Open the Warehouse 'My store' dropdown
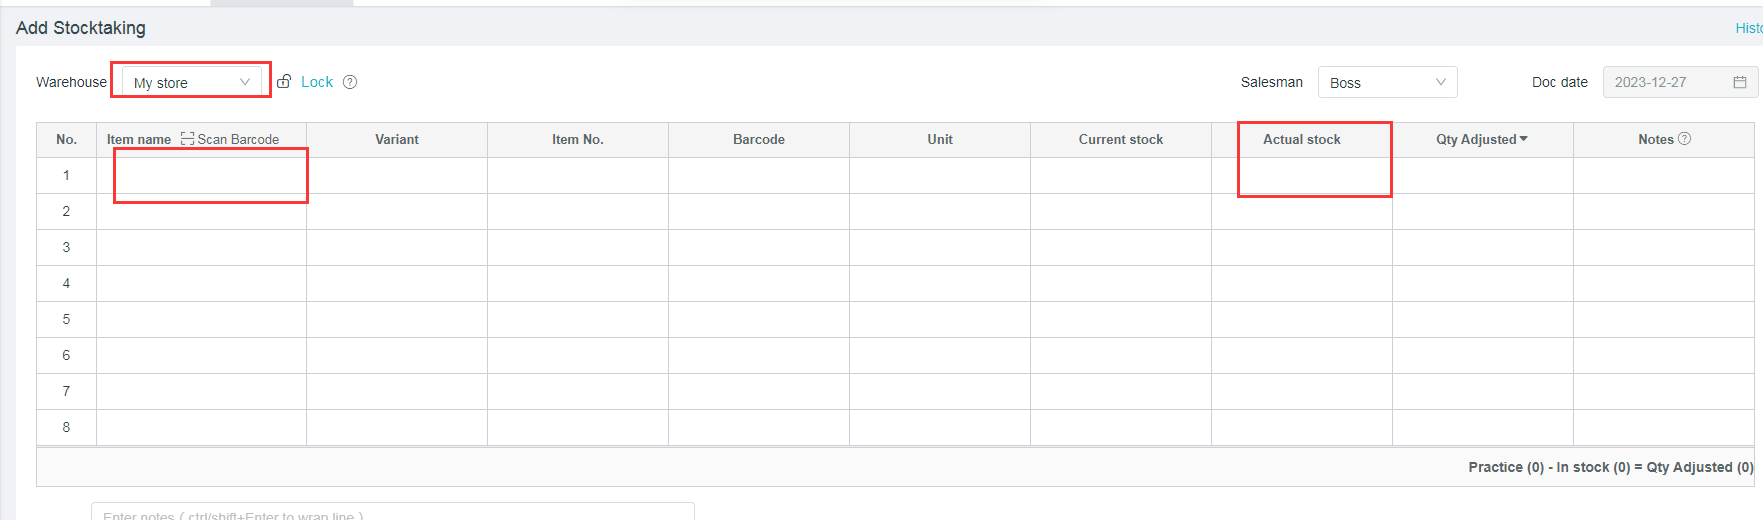The width and height of the screenshot is (1763, 520). coord(191,82)
